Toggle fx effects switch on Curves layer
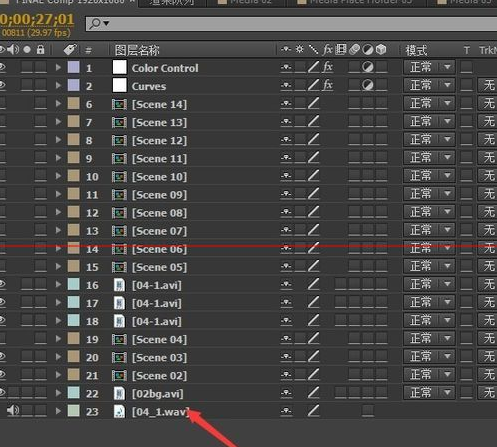497x447 pixels. tap(328, 85)
